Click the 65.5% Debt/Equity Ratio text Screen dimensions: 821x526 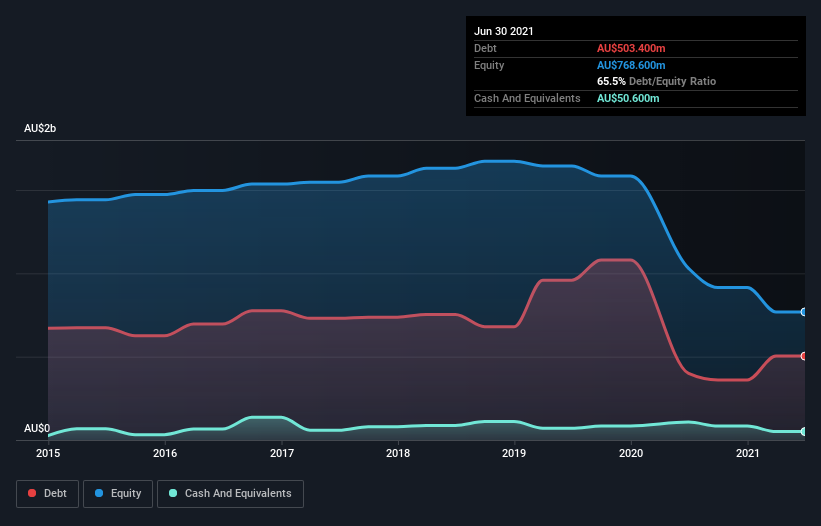click(657, 82)
